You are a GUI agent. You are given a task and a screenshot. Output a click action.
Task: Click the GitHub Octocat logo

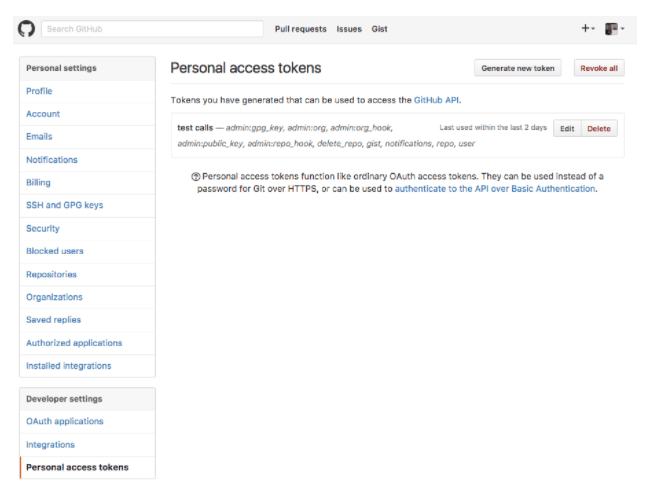[x=26, y=29]
